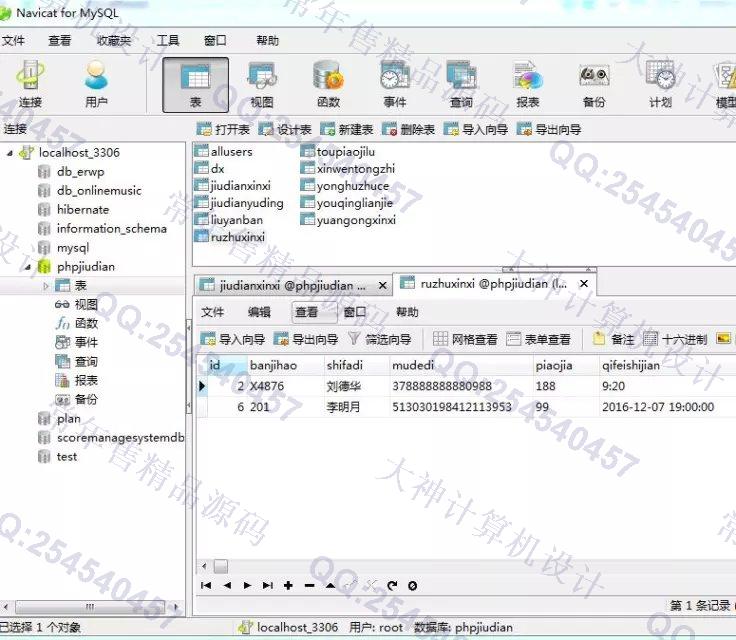The width and height of the screenshot is (736, 640).
Task: Select scoremanagesystemdb database
Action: coord(120,438)
